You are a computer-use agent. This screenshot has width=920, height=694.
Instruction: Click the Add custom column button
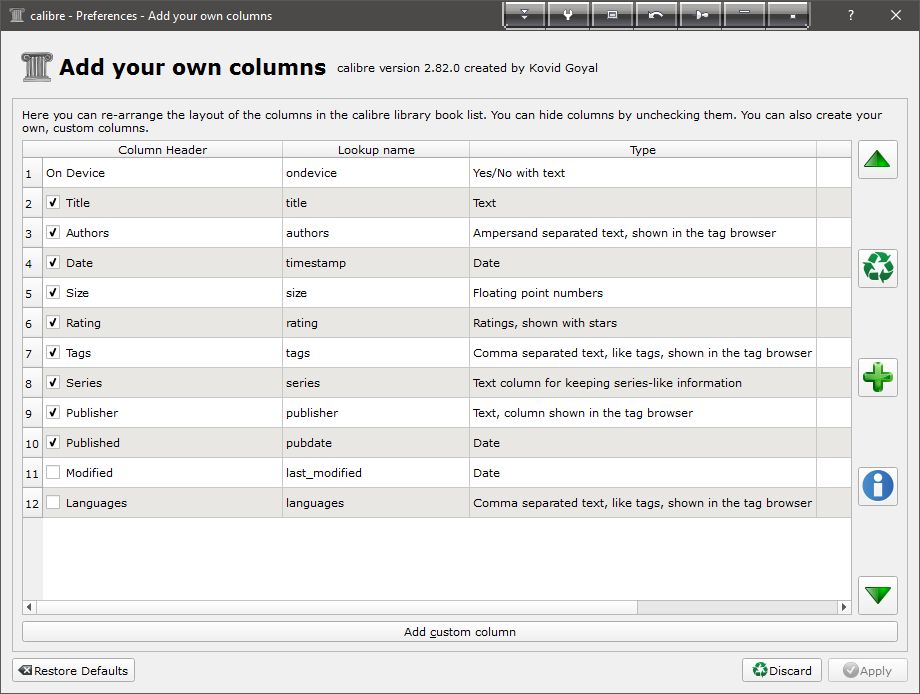[459, 632]
